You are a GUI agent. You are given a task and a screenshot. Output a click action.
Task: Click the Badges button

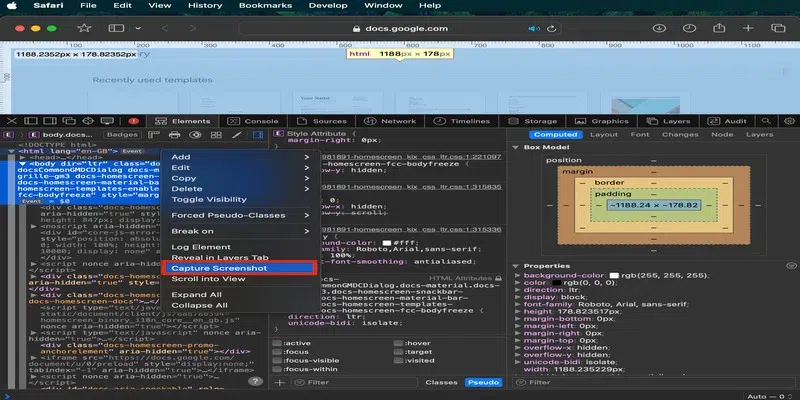122,134
